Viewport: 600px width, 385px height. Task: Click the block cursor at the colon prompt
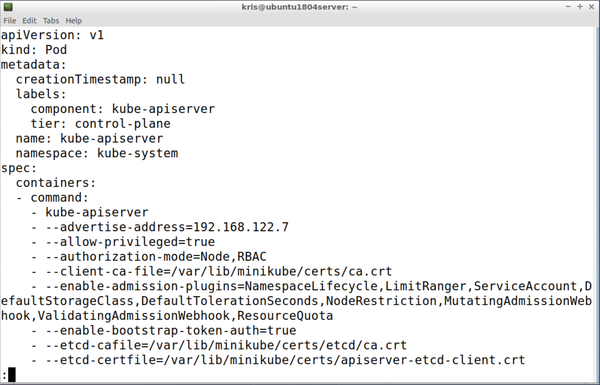[12, 375]
